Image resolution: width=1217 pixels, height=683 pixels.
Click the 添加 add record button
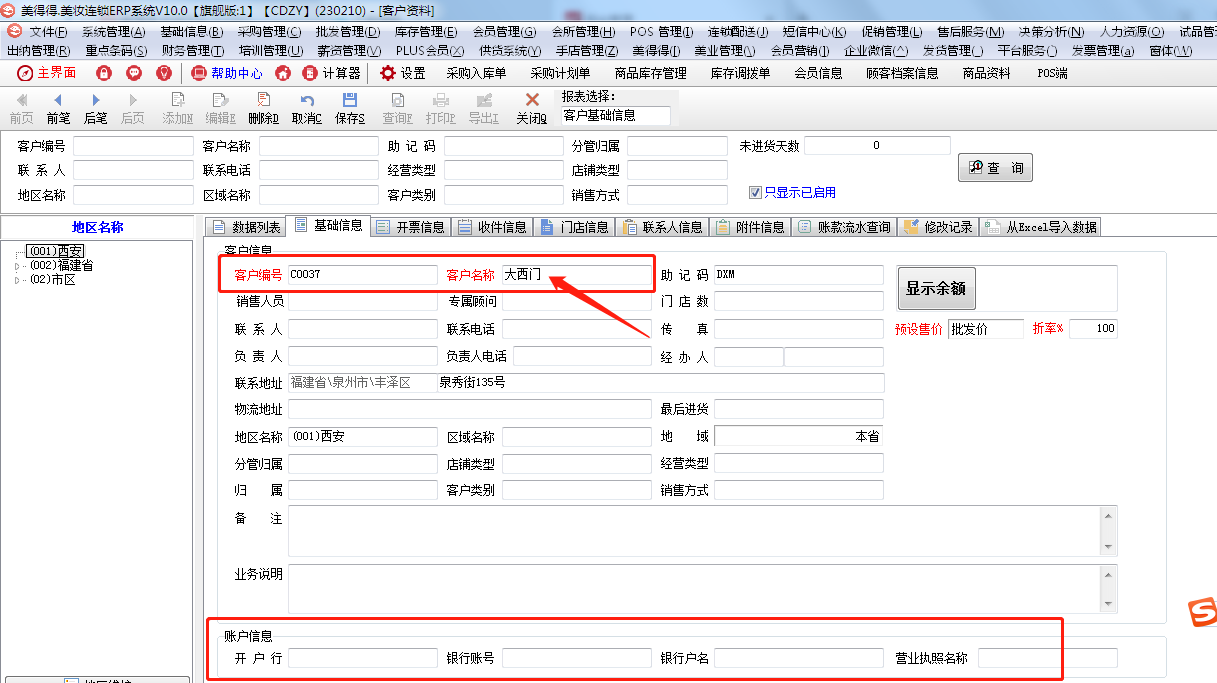coord(177,108)
